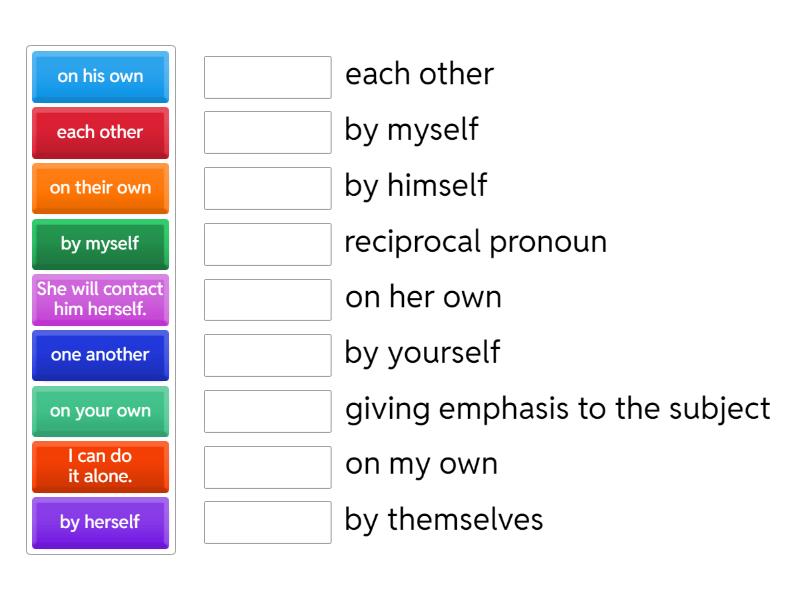Click the answer box next to 'on my own'
800x600 pixels.
266,465
